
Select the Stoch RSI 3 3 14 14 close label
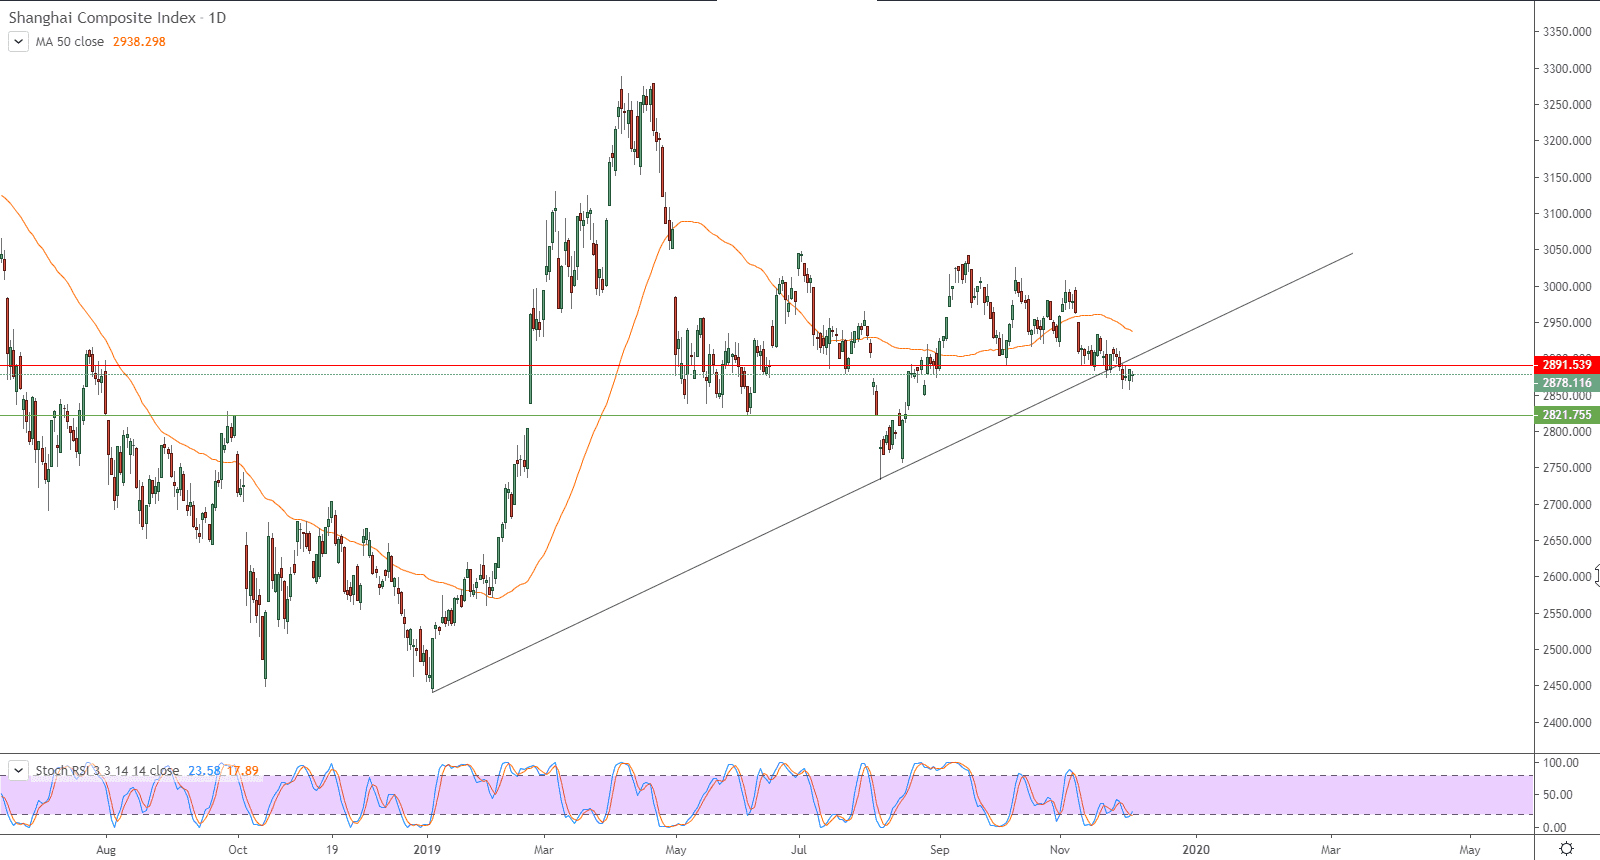[107, 771]
